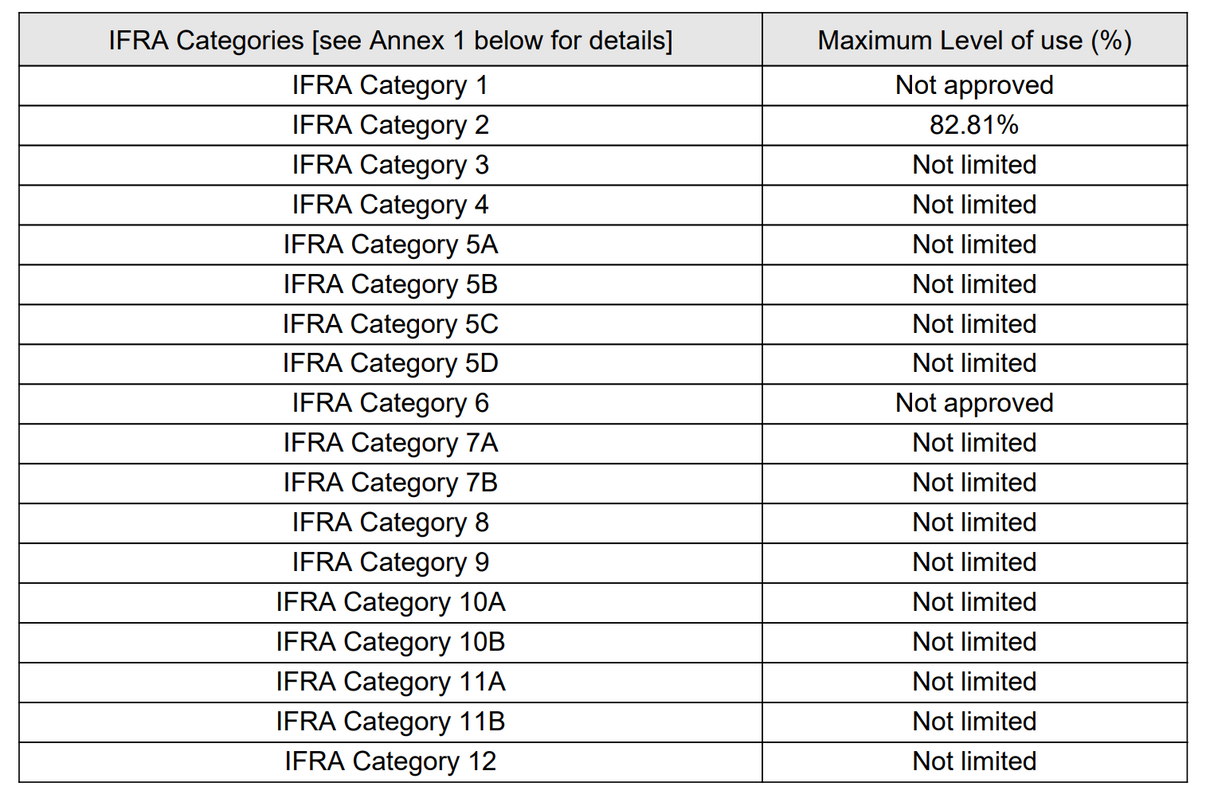Click Not limited value for Category 4

click(974, 205)
